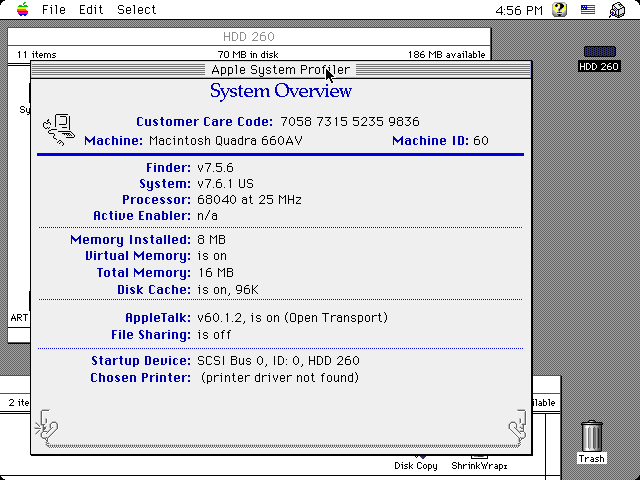The image size is (640, 480).
Task: Open the Apple menu
Action: 23,9
